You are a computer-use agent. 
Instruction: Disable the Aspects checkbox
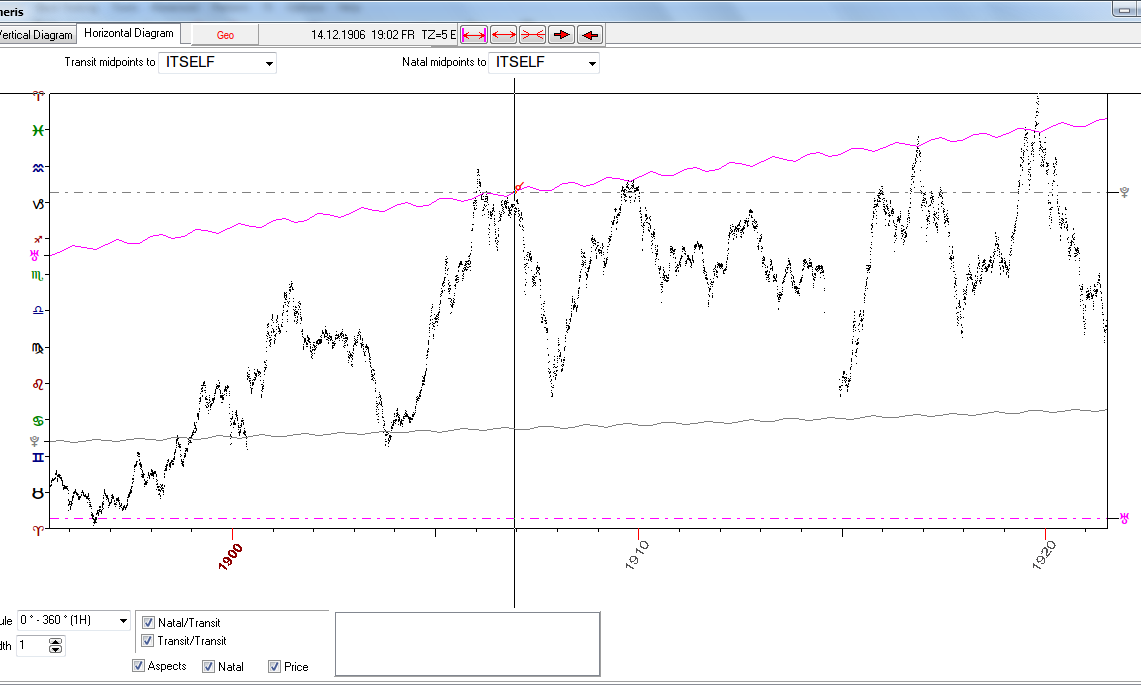(138, 667)
